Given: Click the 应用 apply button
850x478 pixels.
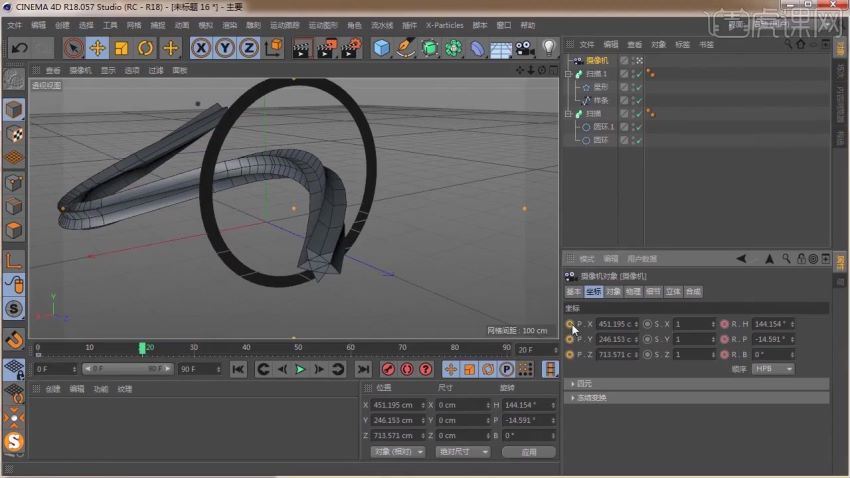Looking at the screenshot, I should [x=529, y=452].
